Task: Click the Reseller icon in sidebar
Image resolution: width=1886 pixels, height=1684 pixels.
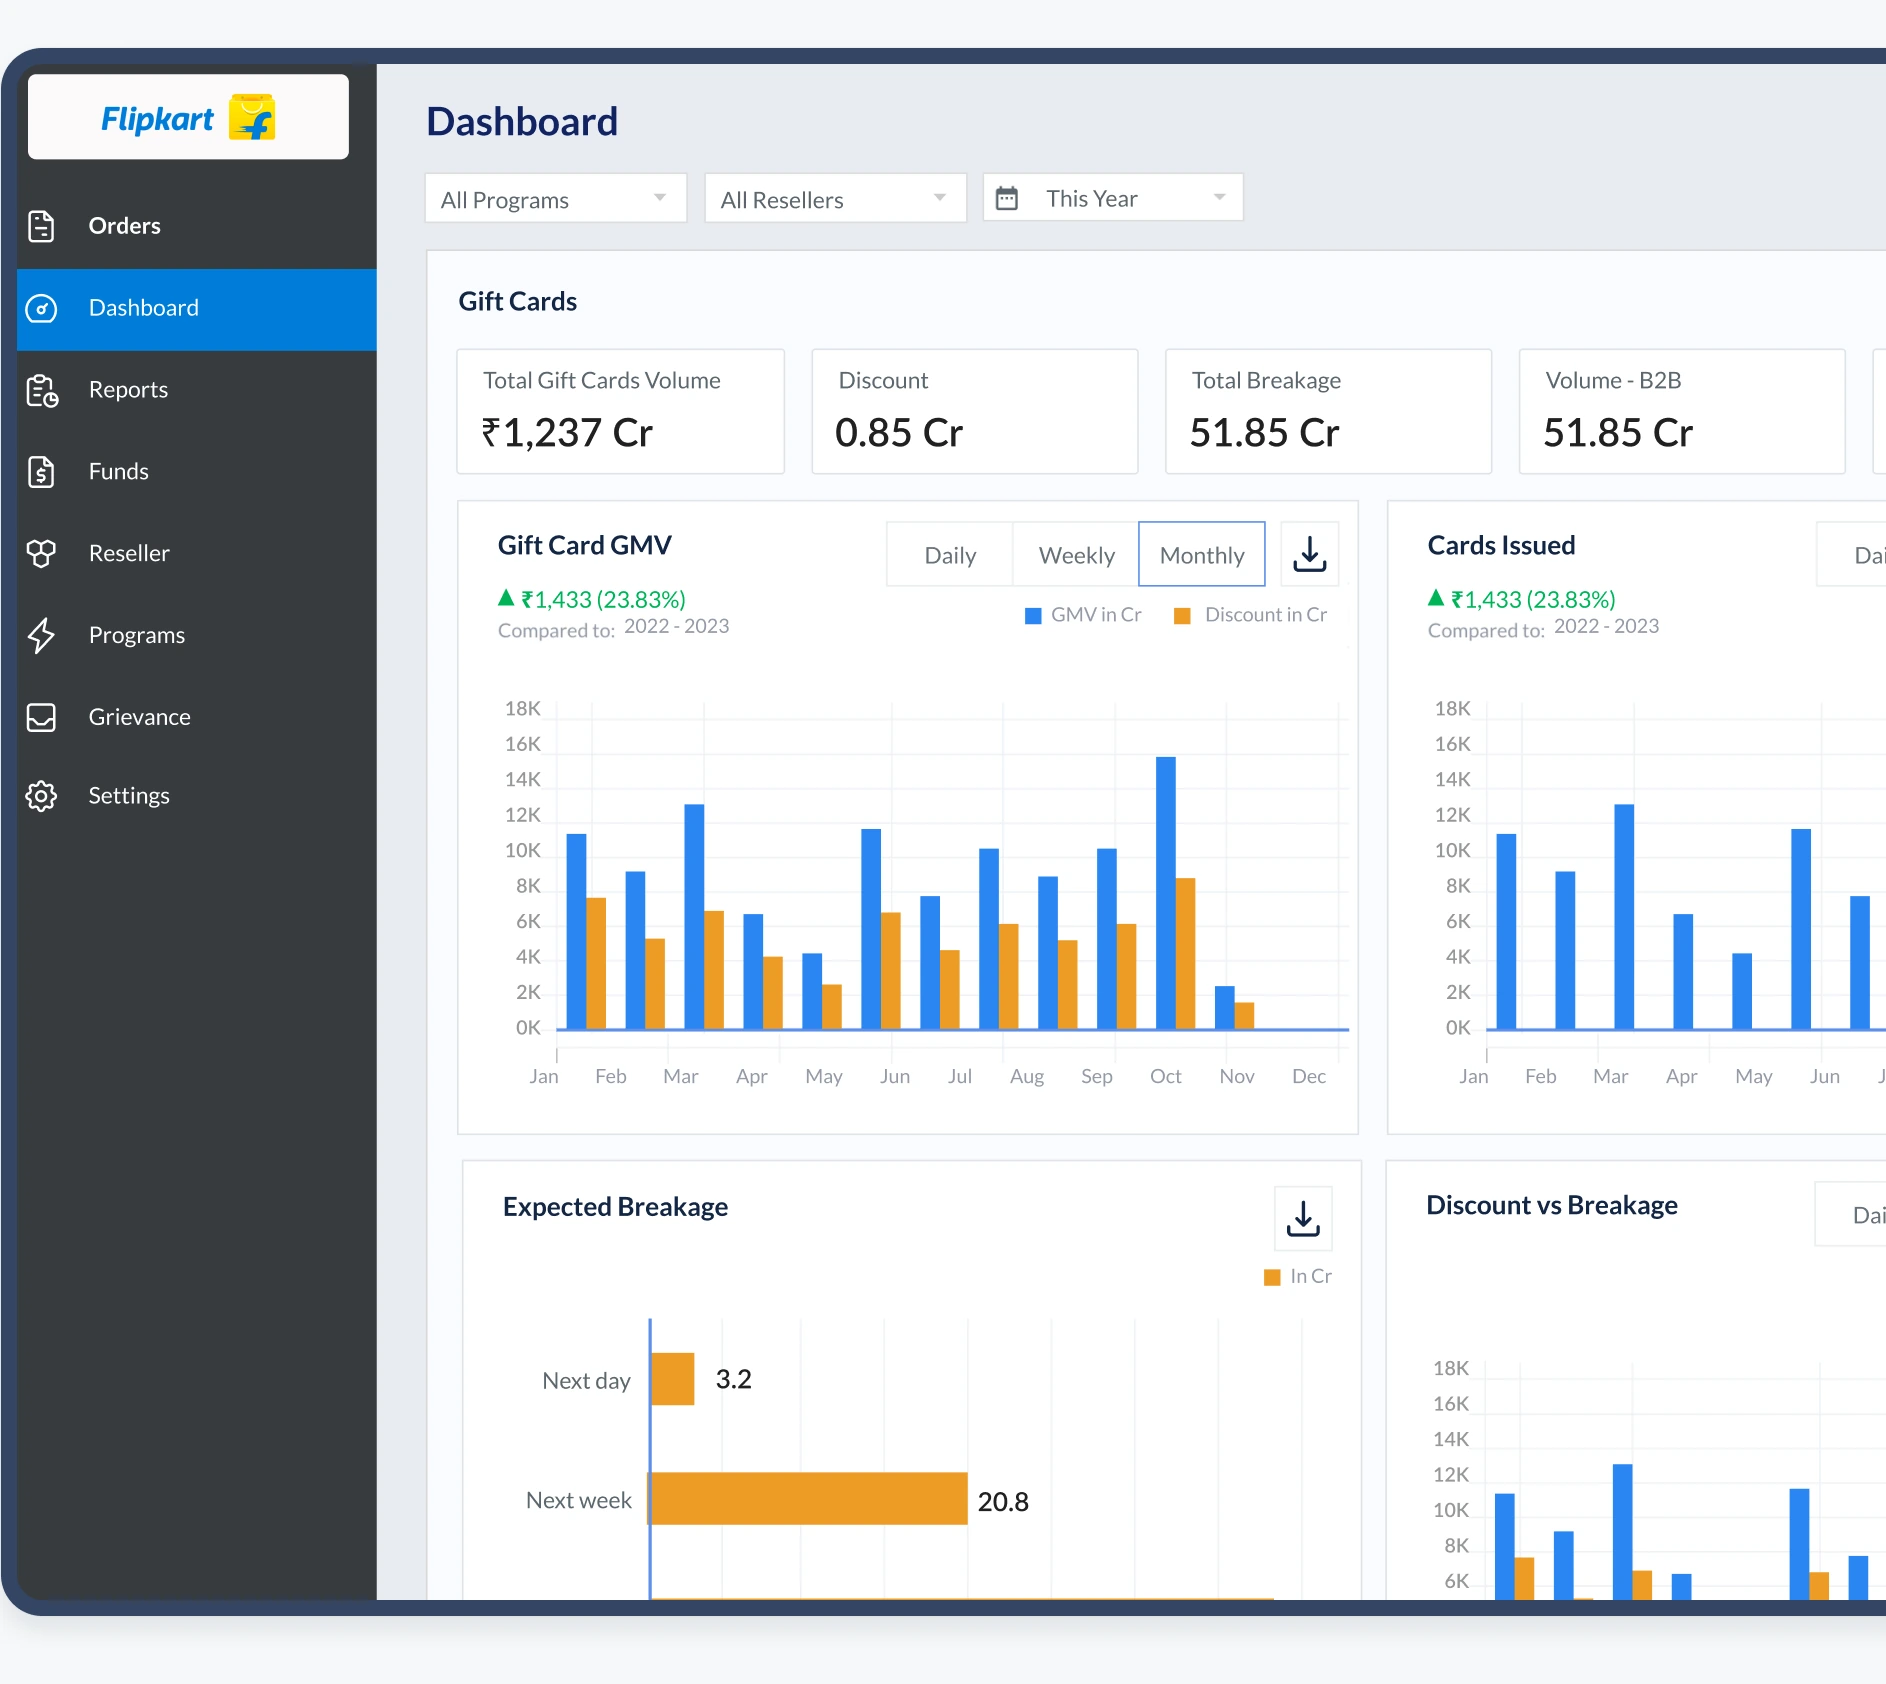Action: (x=41, y=553)
